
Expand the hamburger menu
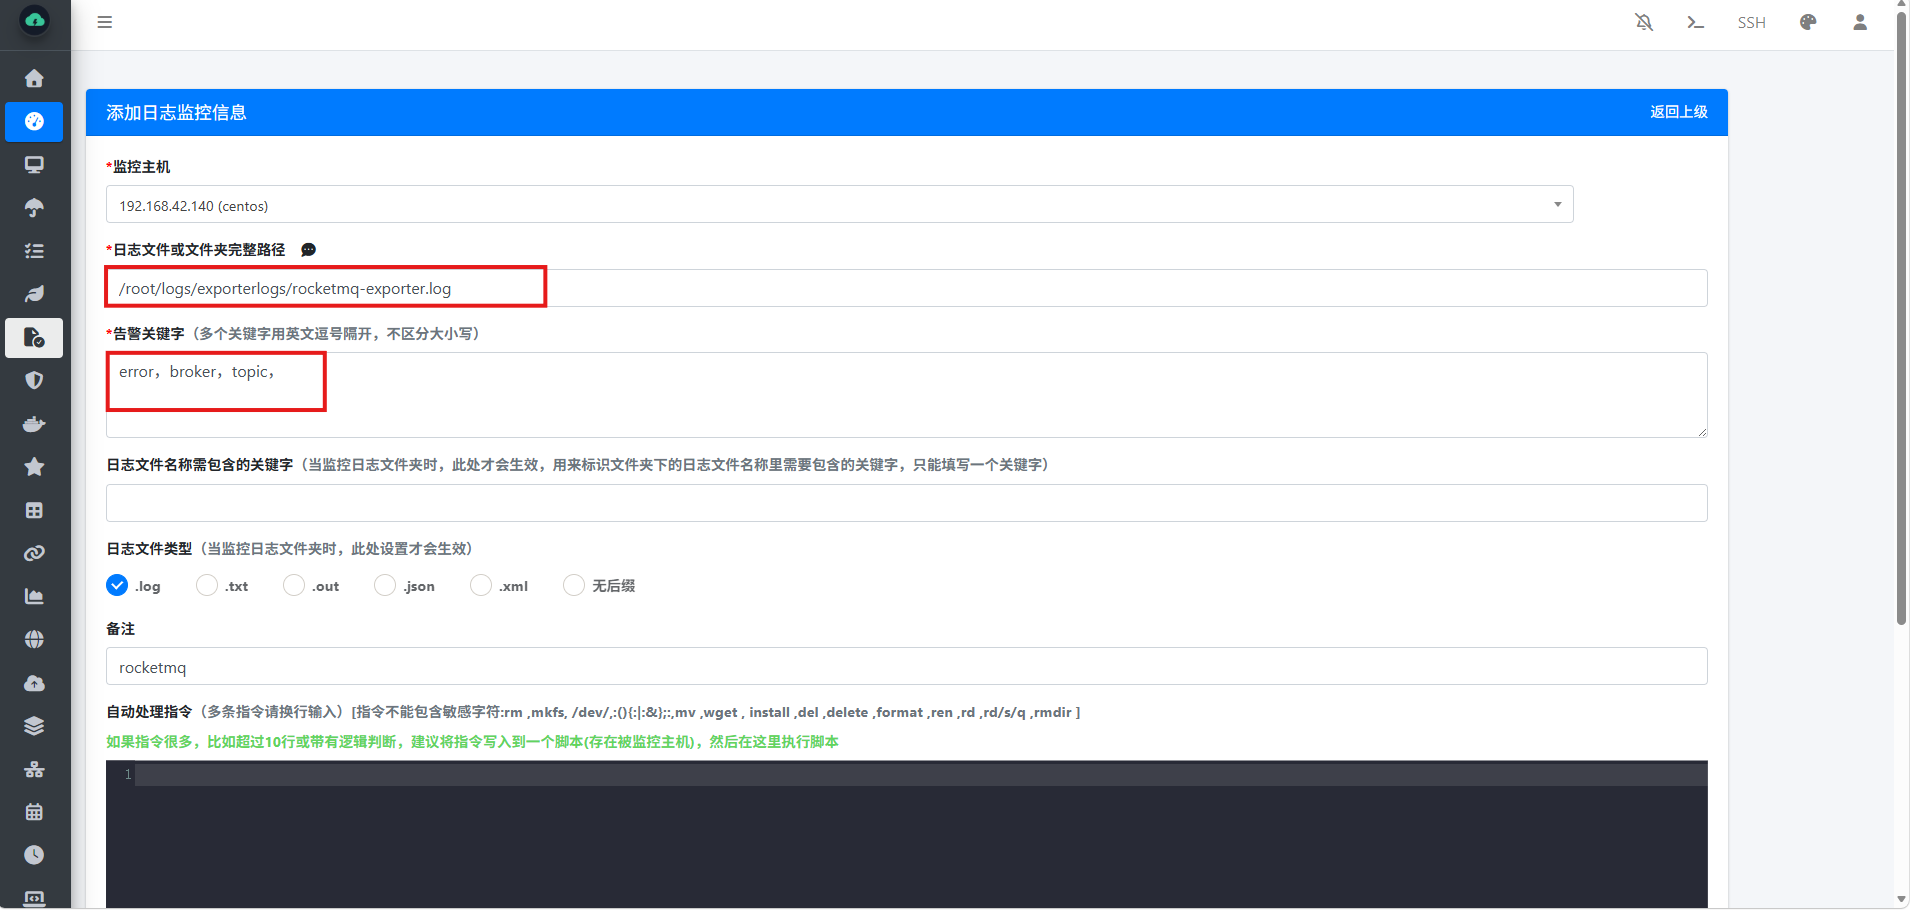(104, 22)
